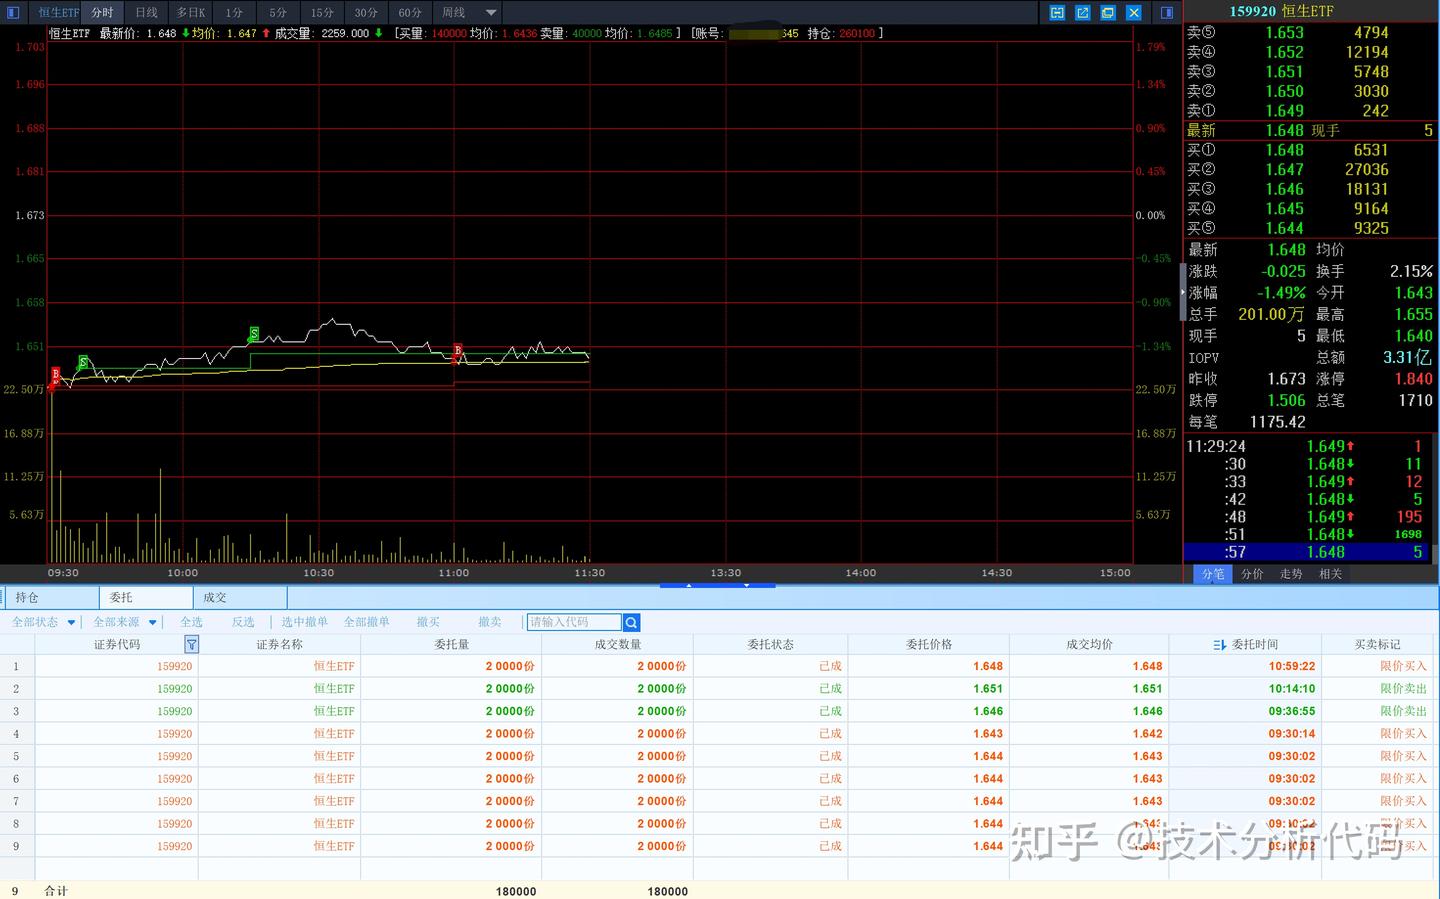Click the 跌停 limit-down price 1.506
1440x899 pixels.
click(1286, 400)
